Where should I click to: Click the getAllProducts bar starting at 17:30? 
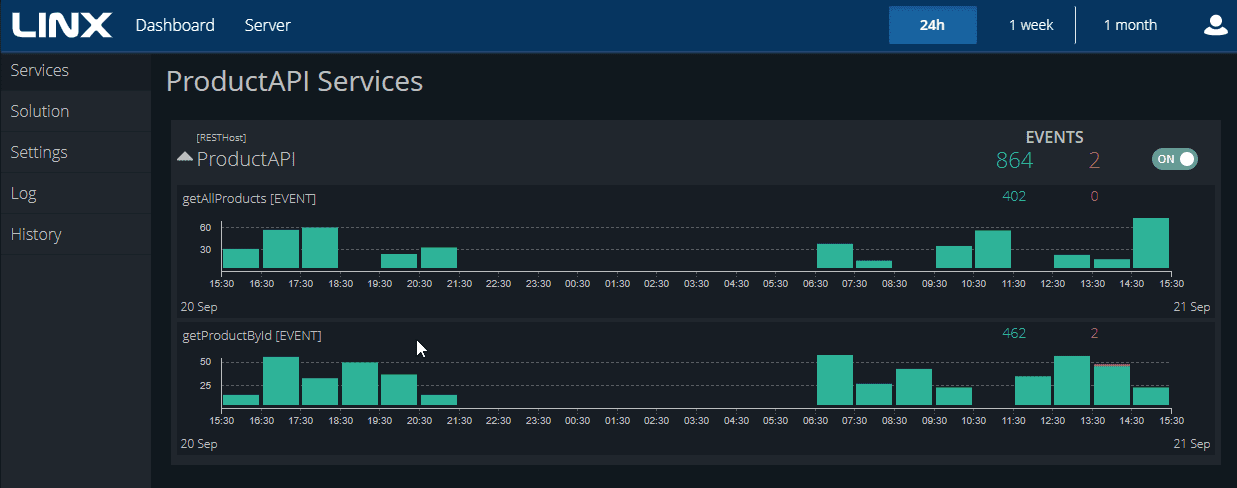[320, 248]
